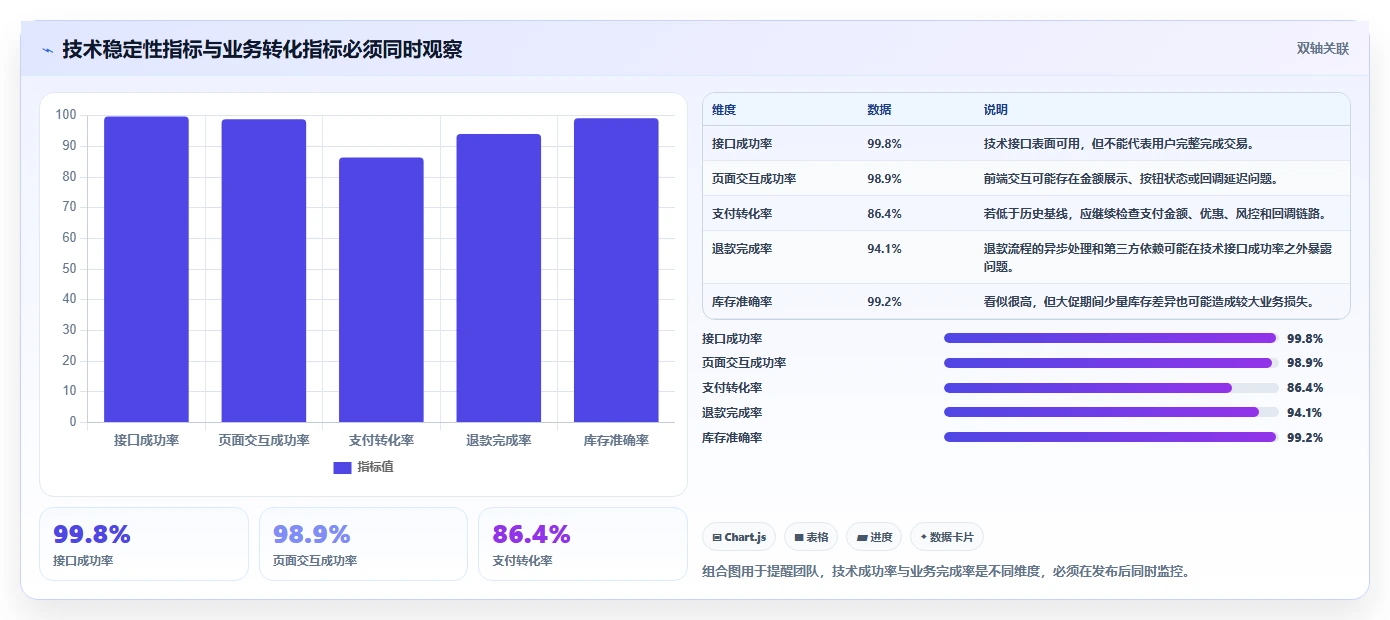Click the description starting 前端交互可能存在
1390x620 pixels.
(1131, 179)
